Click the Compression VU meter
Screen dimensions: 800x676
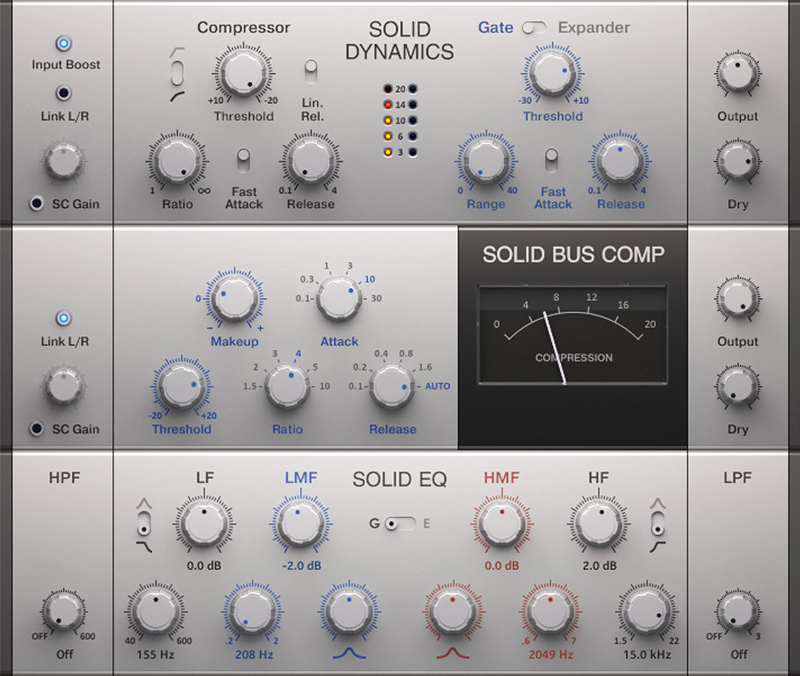point(573,334)
